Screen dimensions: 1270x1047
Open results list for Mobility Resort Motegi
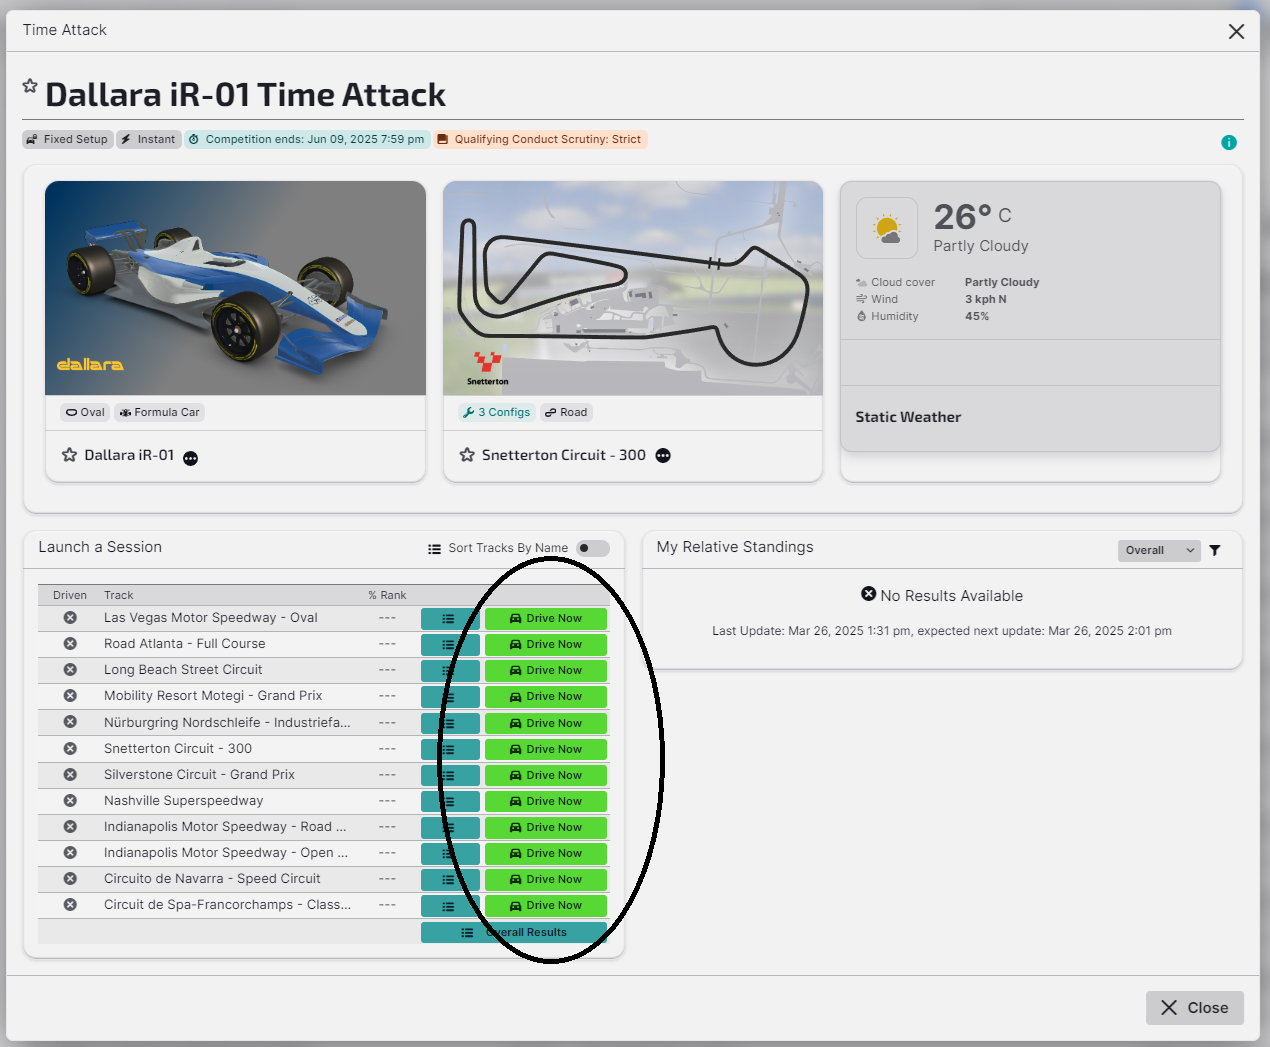pos(450,697)
